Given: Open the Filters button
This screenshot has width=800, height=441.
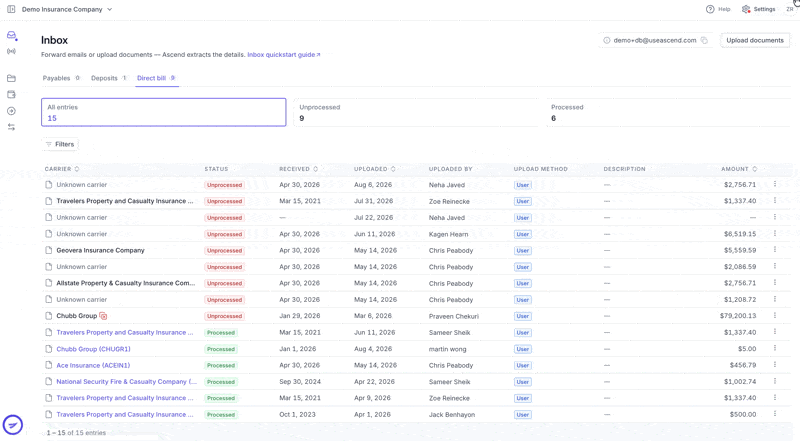Looking at the screenshot, I should (x=60, y=144).
